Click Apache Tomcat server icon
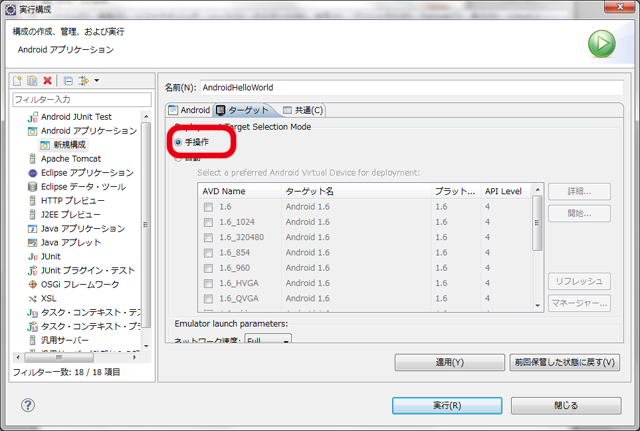640x431 pixels. pos(32,159)
